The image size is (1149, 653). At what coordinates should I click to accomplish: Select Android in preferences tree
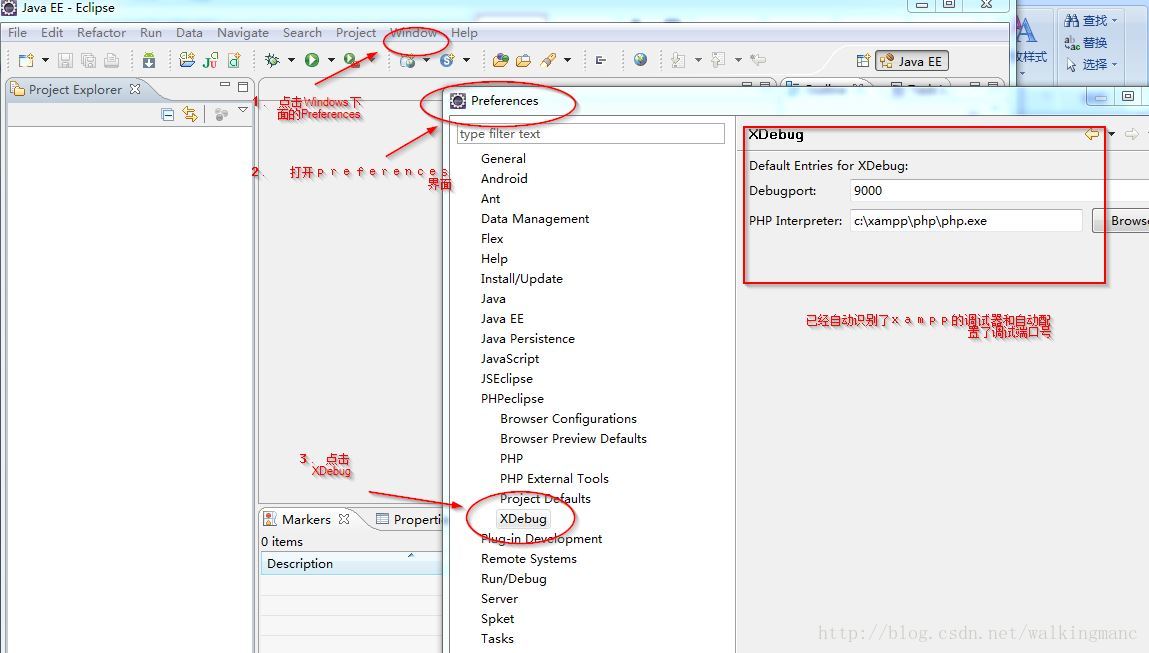(504, 179)
